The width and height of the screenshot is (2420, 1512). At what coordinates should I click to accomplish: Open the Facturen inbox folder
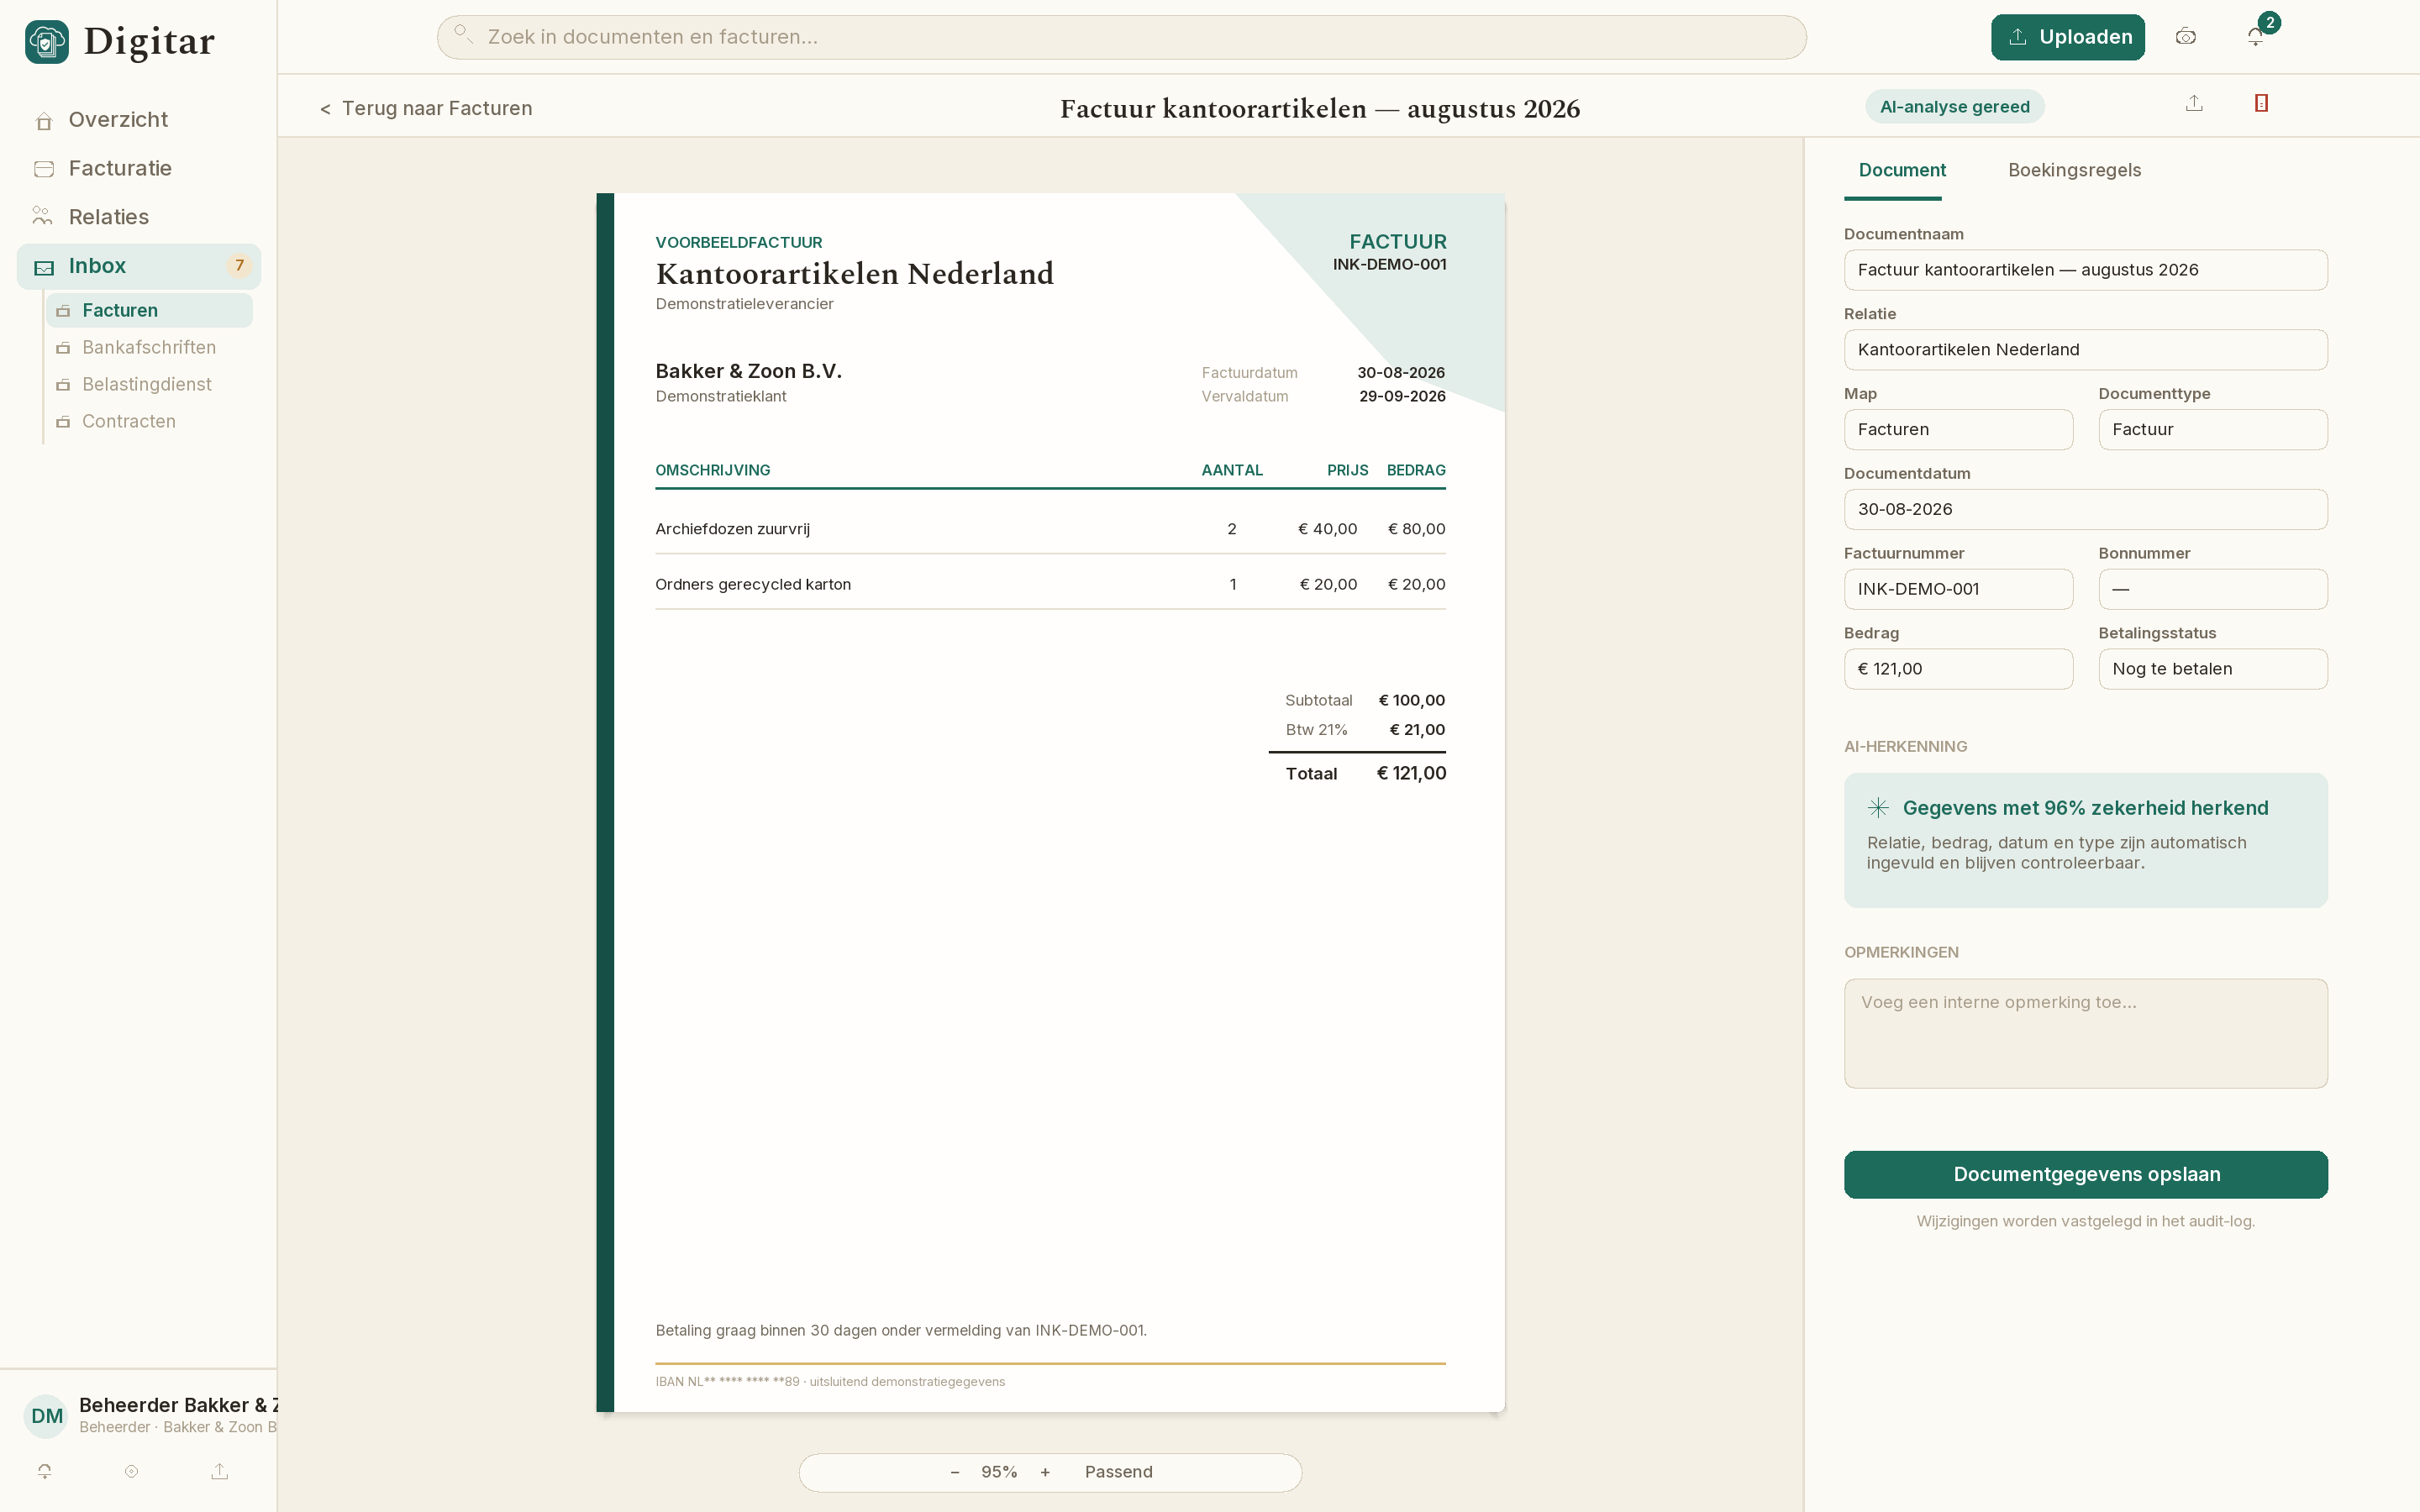click(x=149, y=310)
